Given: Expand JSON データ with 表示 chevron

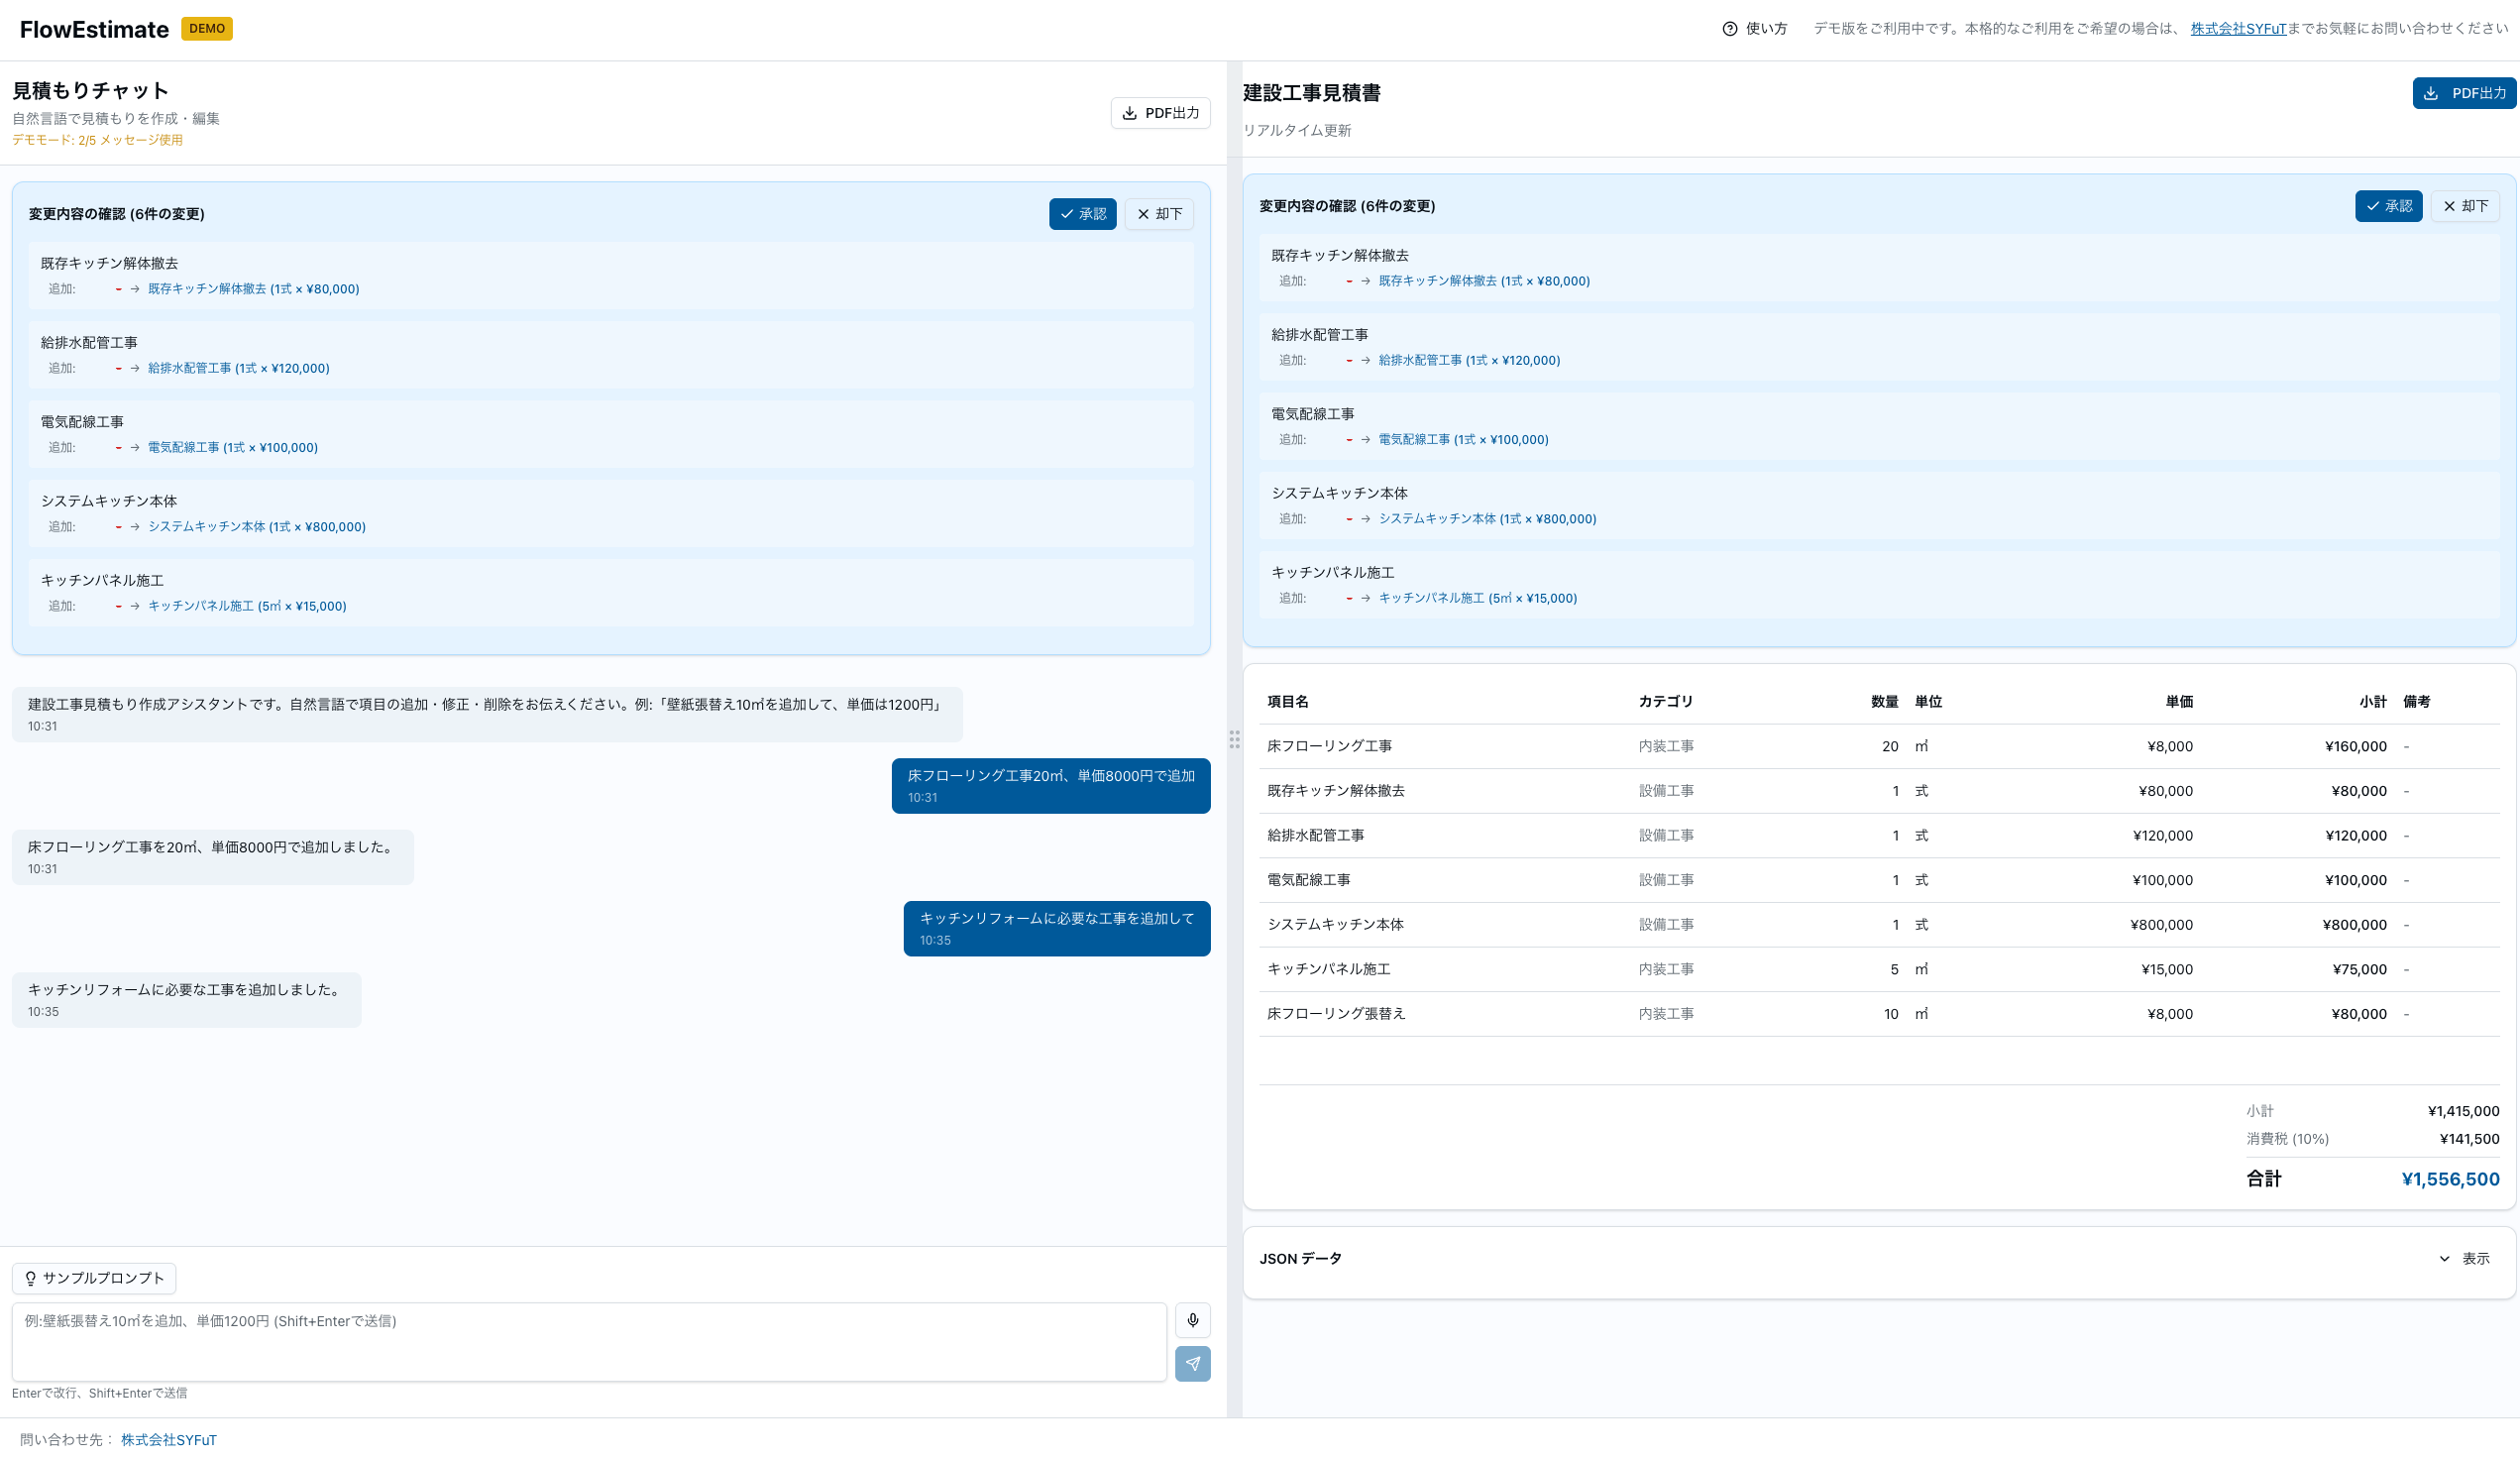Looking at the screenshot, I should pyautogui.click(x=2464, y=1258).
